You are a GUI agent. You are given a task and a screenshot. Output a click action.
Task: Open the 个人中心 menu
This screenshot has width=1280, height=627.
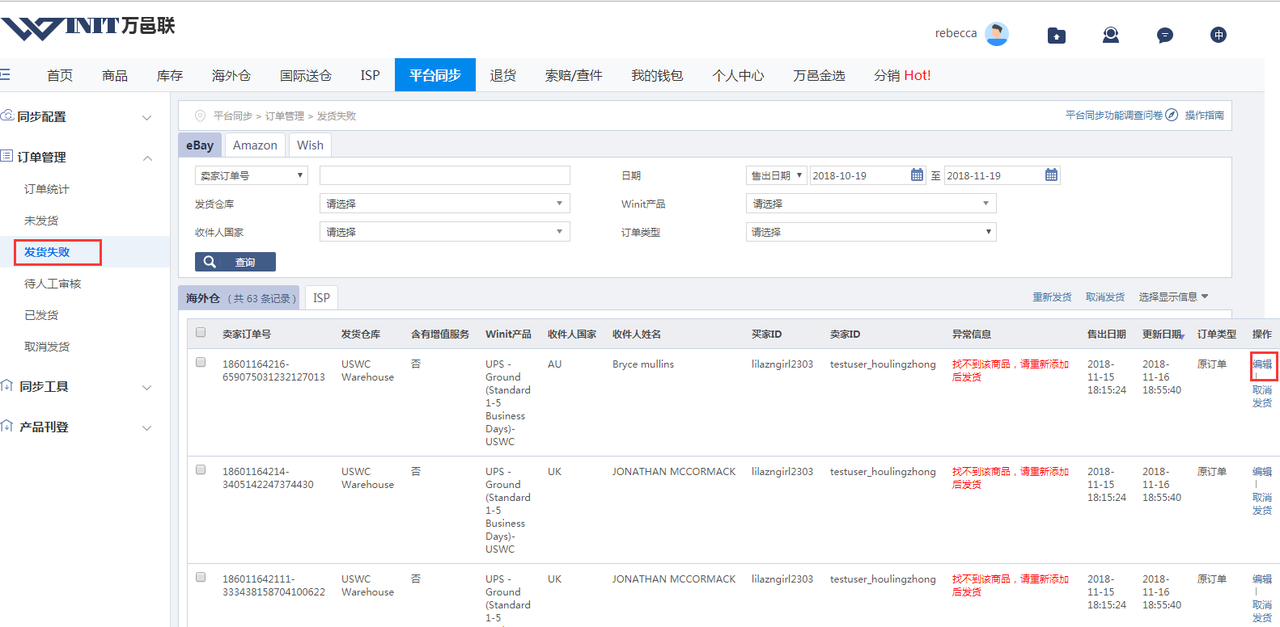tap(738, 75)
